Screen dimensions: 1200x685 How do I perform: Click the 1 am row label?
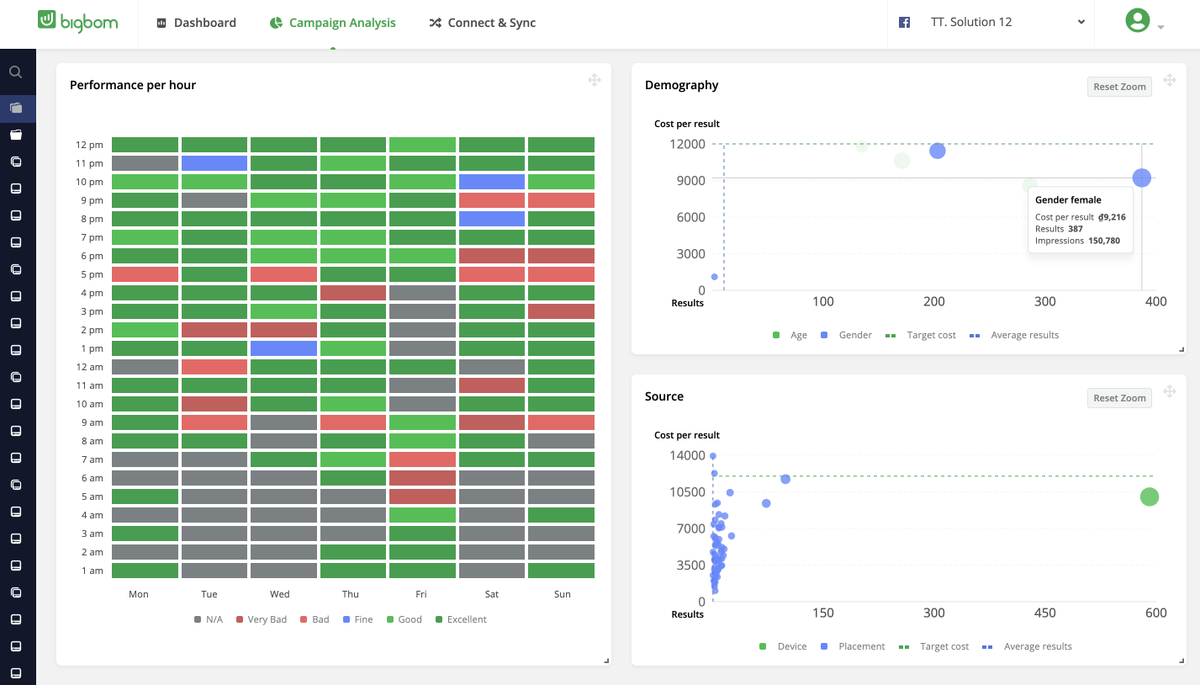point(92,571)
